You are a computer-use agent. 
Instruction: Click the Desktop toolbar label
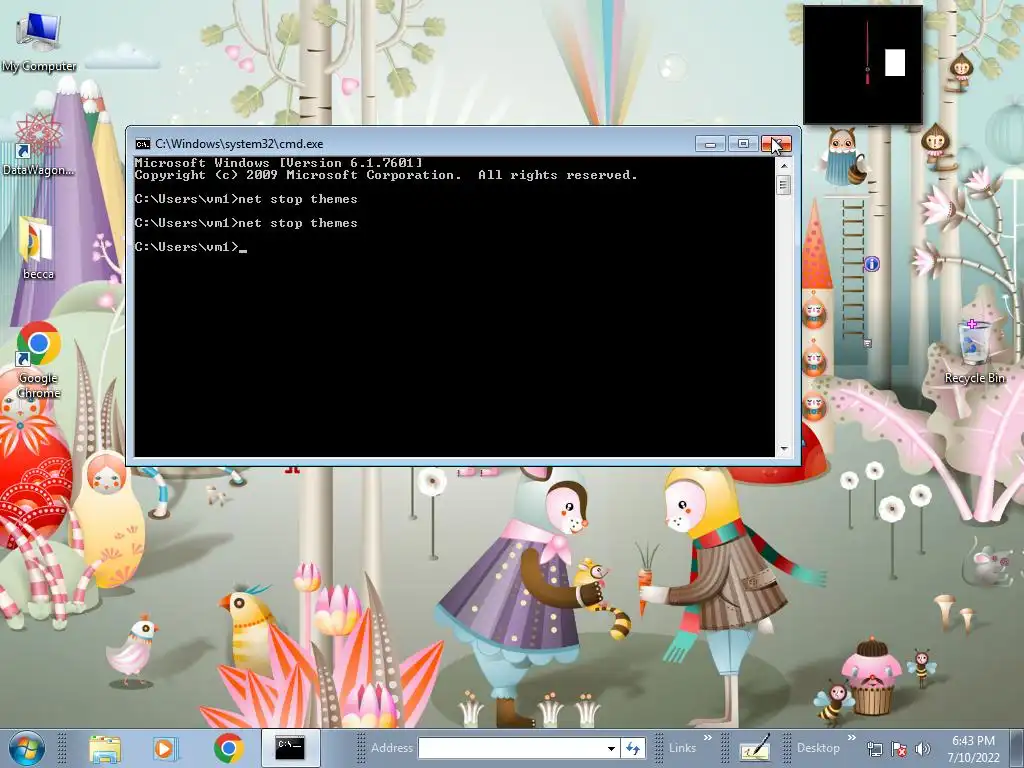(818, 748)
